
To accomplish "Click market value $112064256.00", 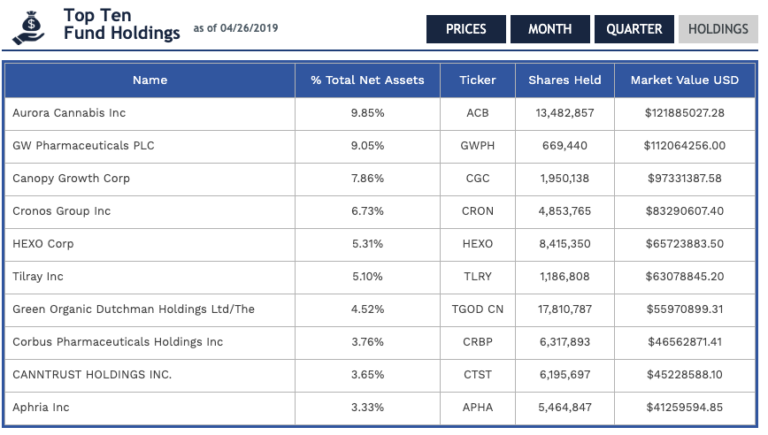I will (685, 146).
